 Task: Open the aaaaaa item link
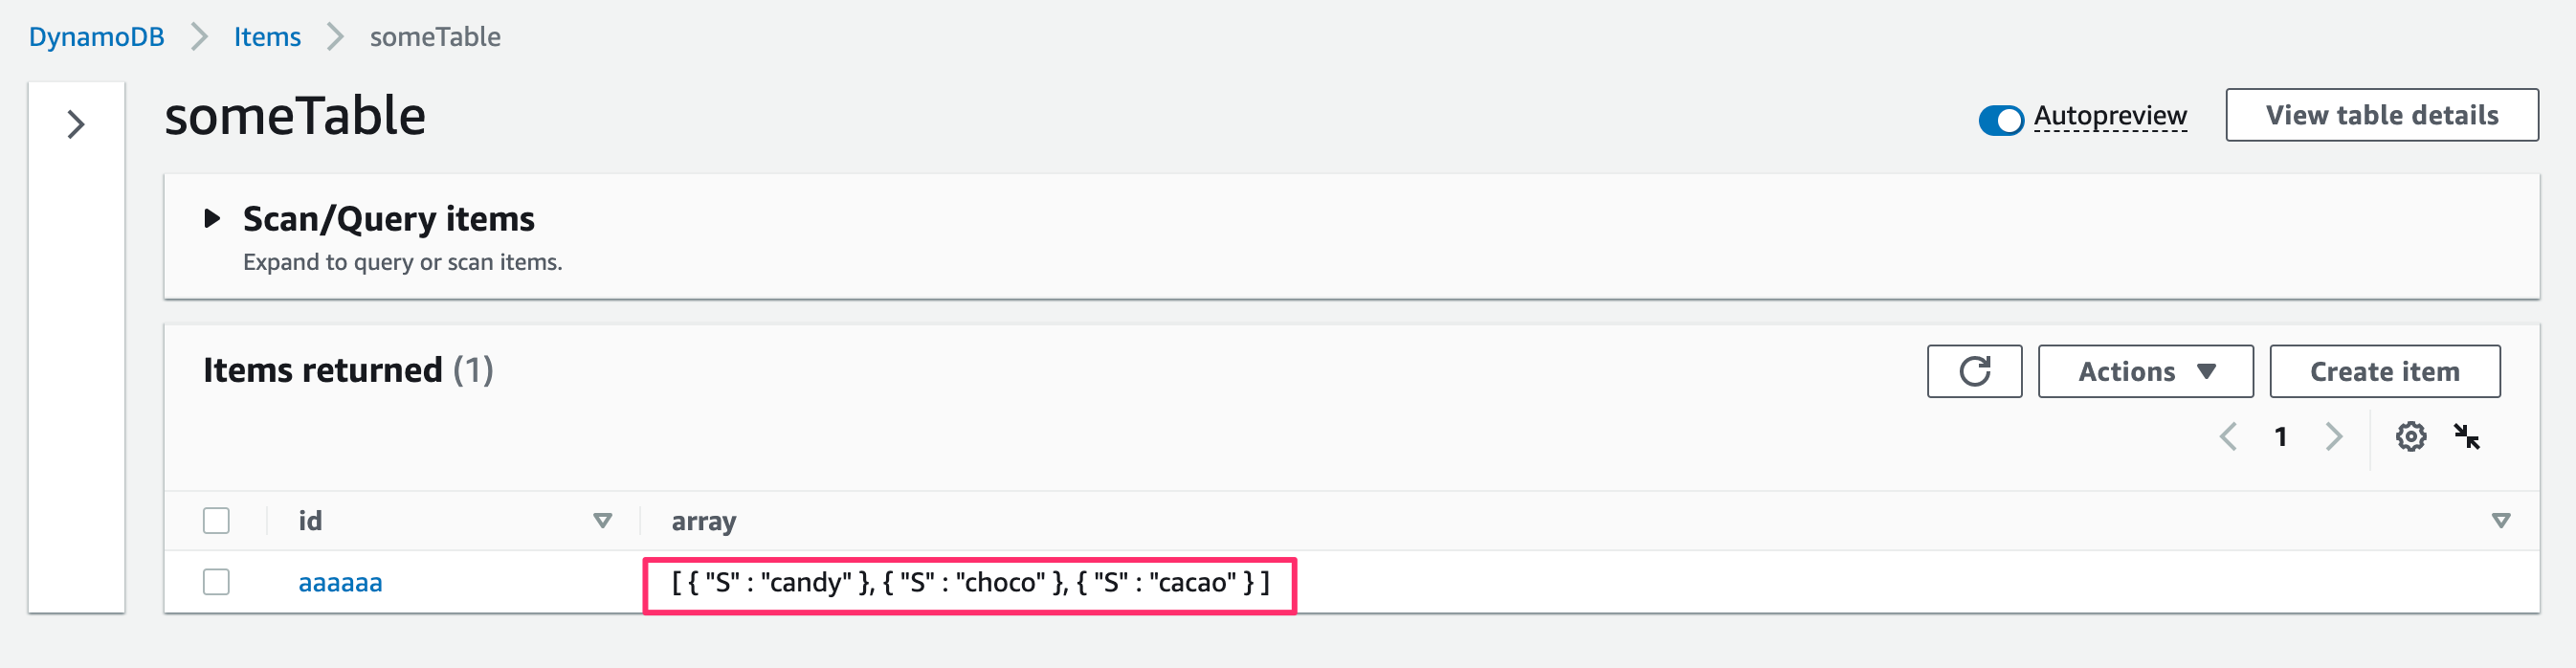340,582
